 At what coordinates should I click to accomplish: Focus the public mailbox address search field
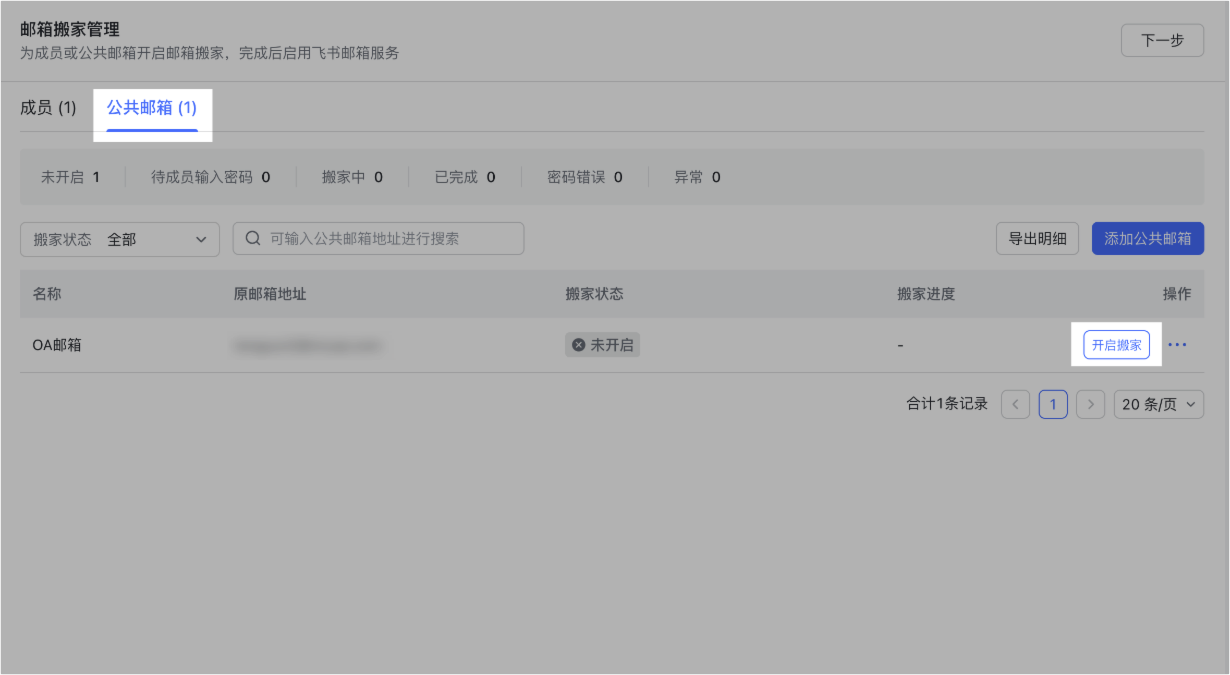390,239
